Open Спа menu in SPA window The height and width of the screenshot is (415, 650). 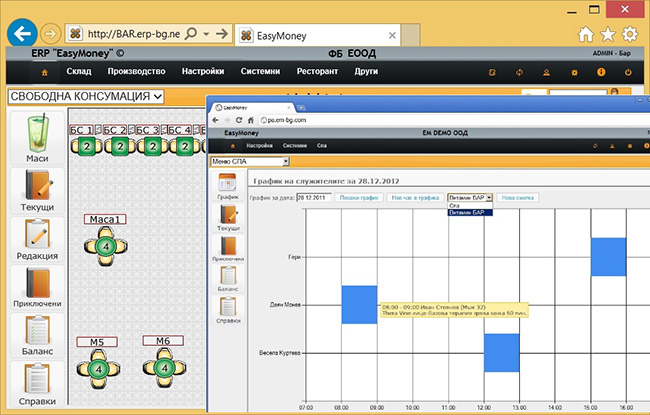[x=322, y=146]
